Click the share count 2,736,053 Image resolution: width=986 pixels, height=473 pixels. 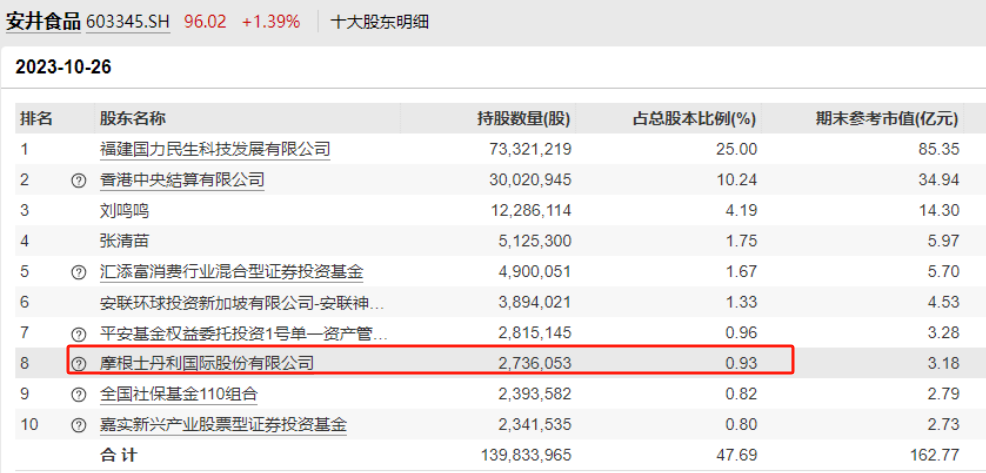point(535,364)
